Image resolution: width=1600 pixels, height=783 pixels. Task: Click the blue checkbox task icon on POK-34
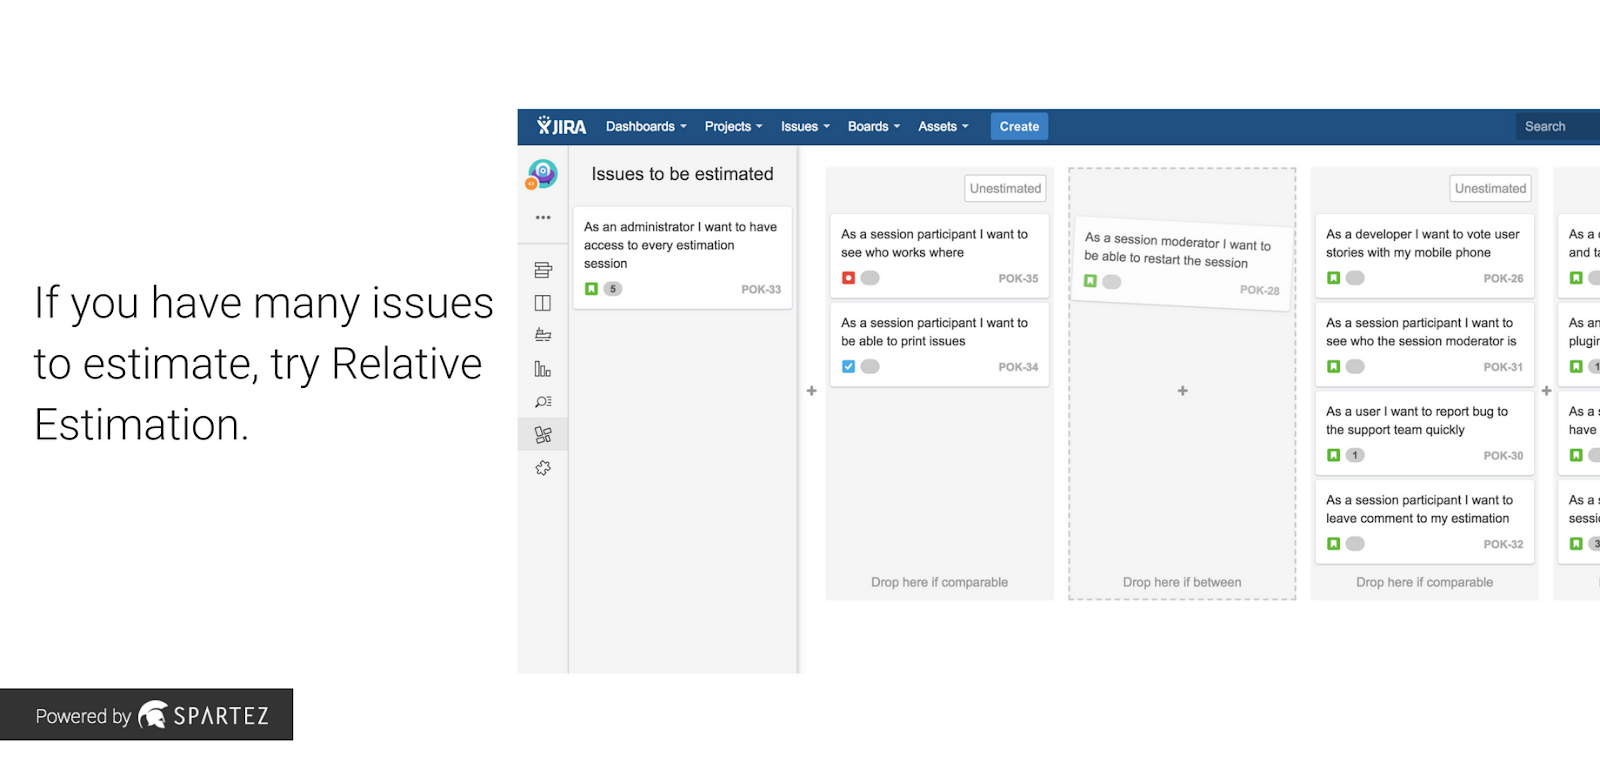click(x=848, y=367)
